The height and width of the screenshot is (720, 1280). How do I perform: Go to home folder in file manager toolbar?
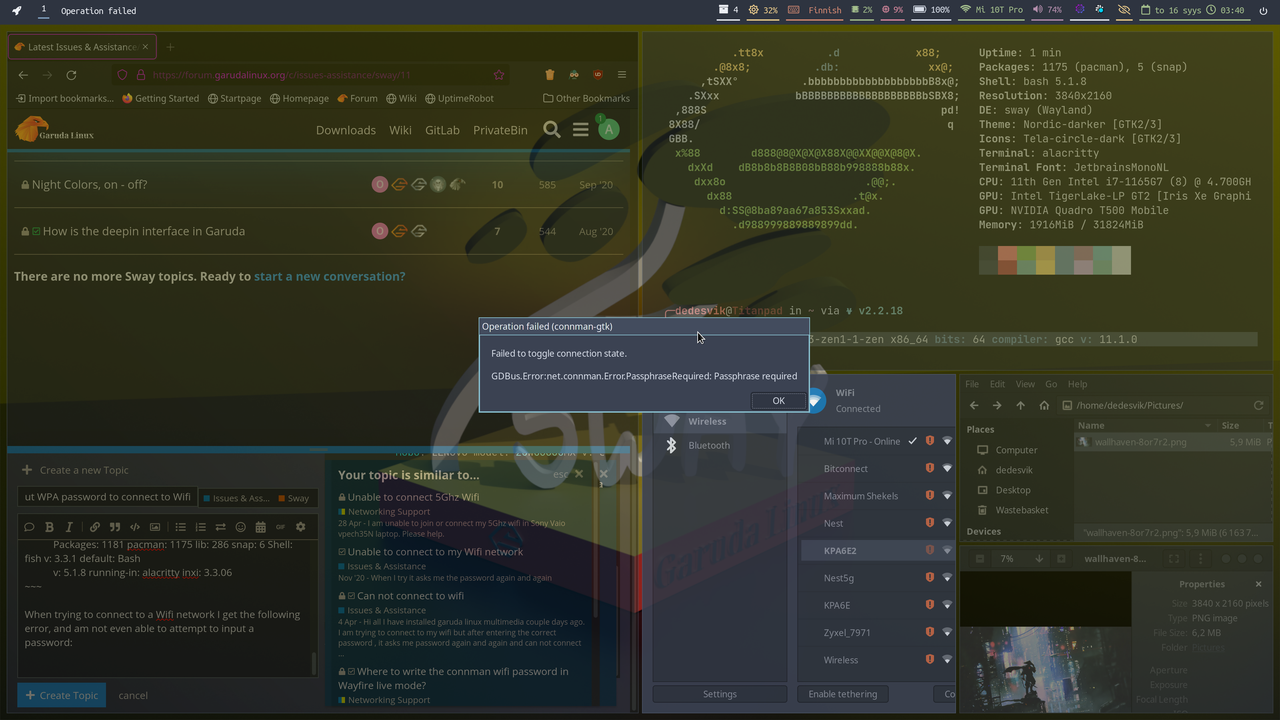(x=1044, y=405)
